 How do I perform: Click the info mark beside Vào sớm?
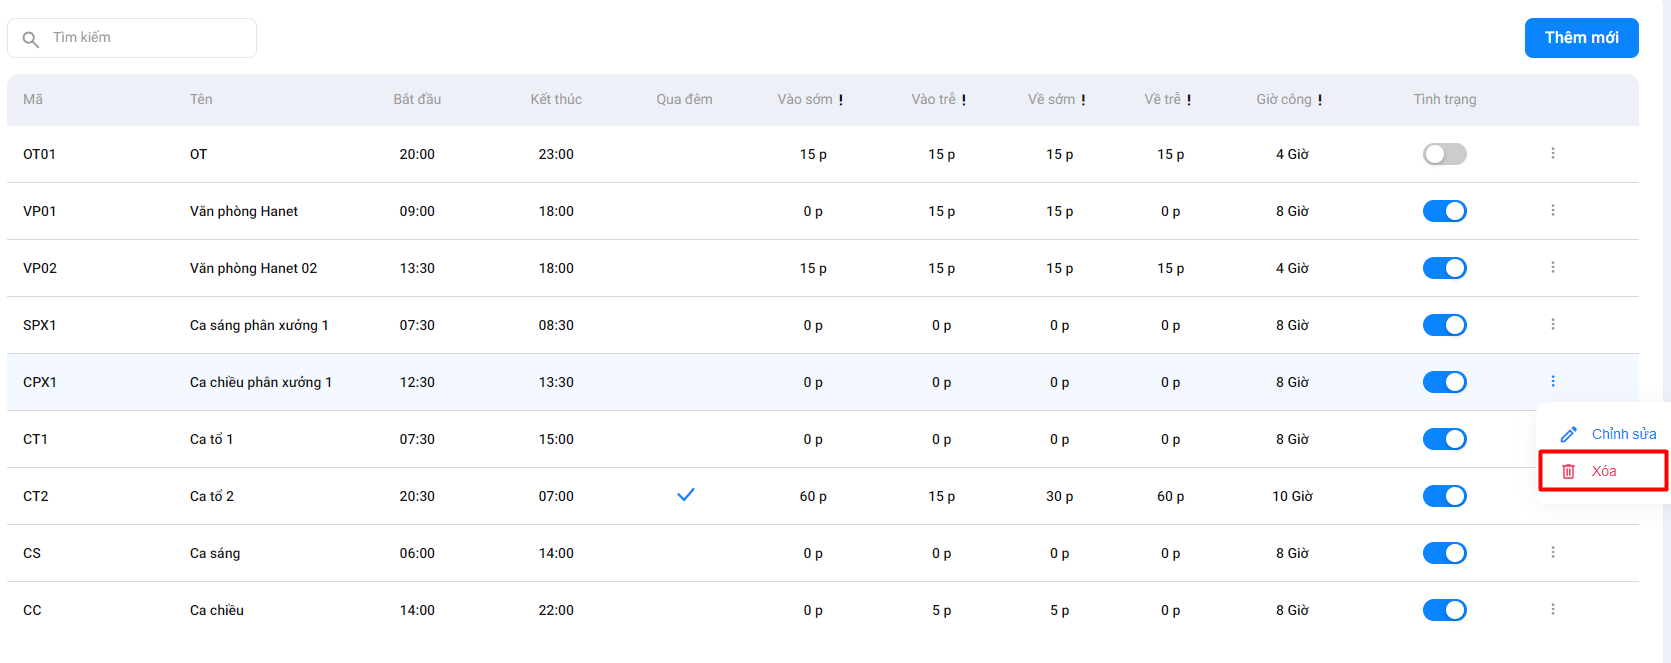(841, 100)
